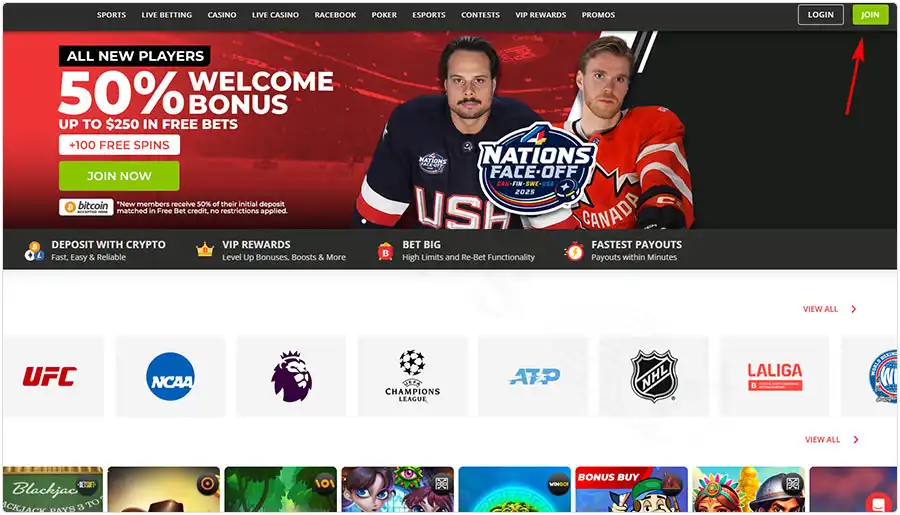The width and height of the screenshot is (900, 515).
Task: Open the Live Betting menu item
Action: pos(166,15)
